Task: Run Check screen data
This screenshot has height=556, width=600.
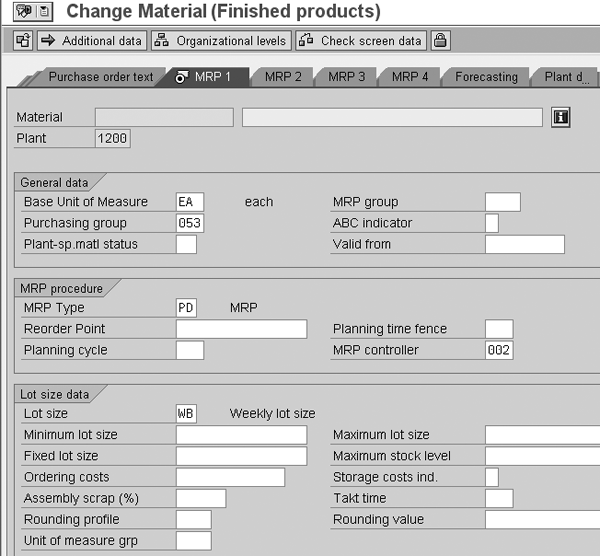Action: pos(363,41)
